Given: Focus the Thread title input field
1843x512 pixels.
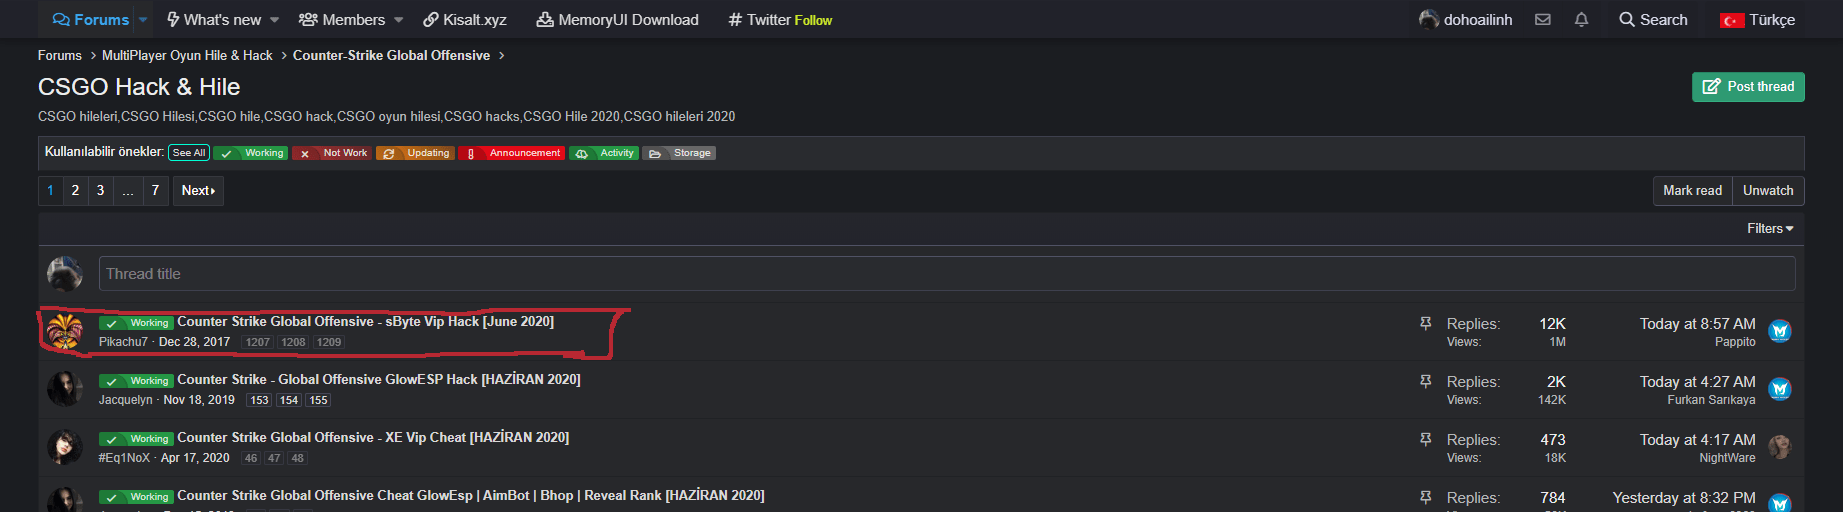Looking at the screenshot, I should pos(947,274).
